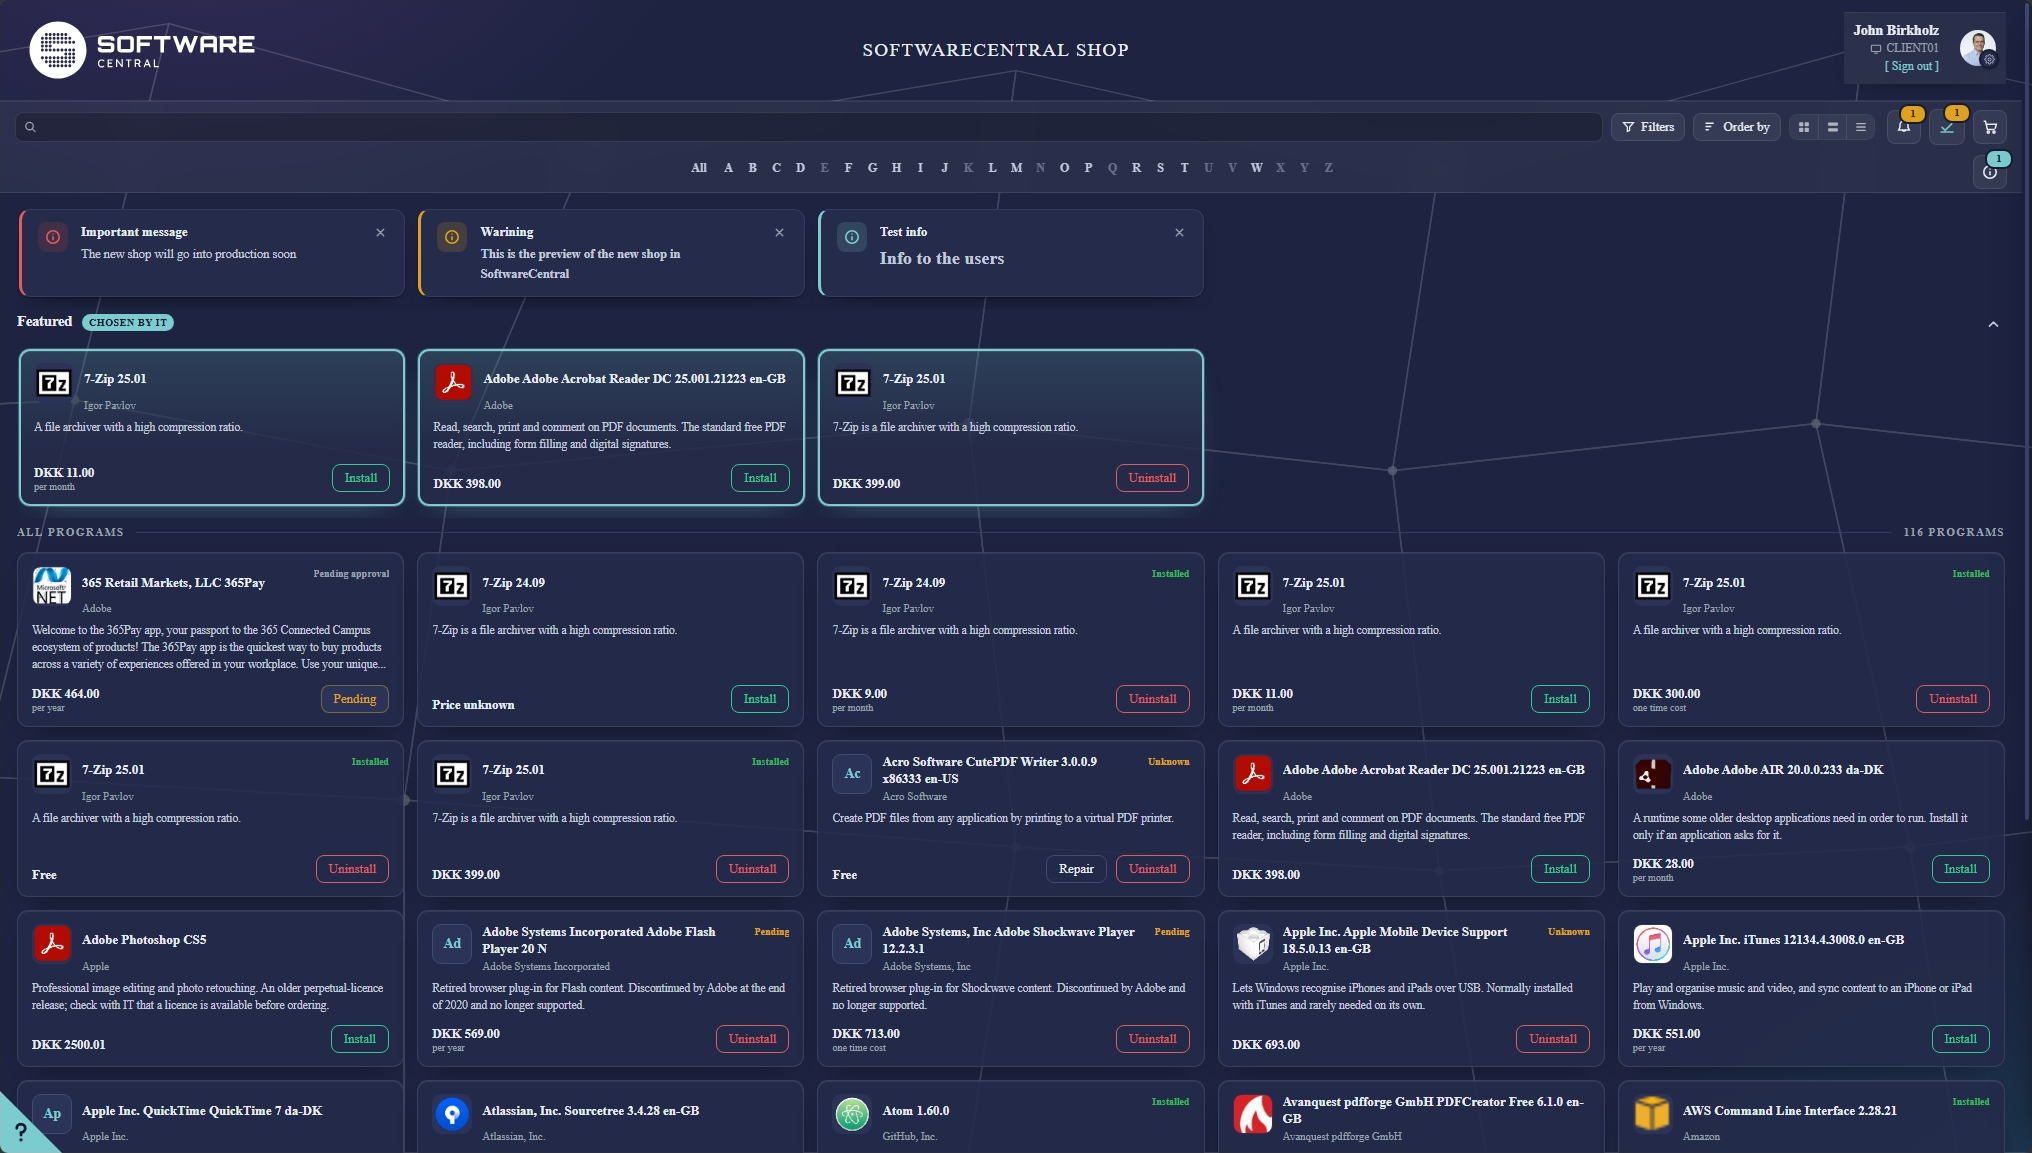
Task: Open the approvals checkmark icon
Action: (x=1947, y=127)
